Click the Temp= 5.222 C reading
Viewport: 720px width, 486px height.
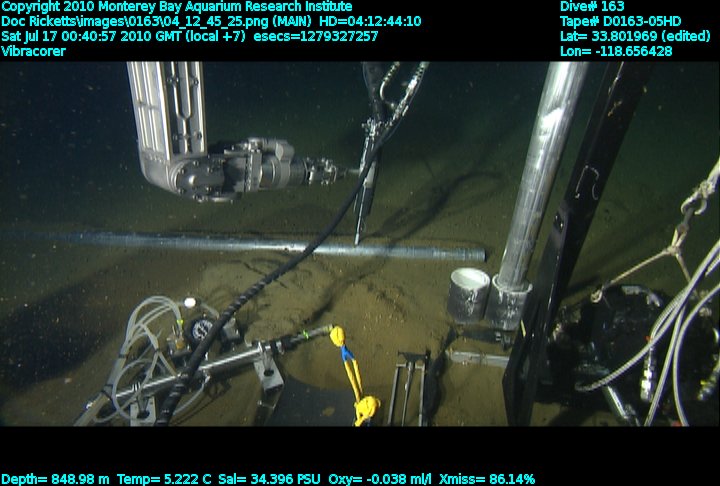click(164, 479)
